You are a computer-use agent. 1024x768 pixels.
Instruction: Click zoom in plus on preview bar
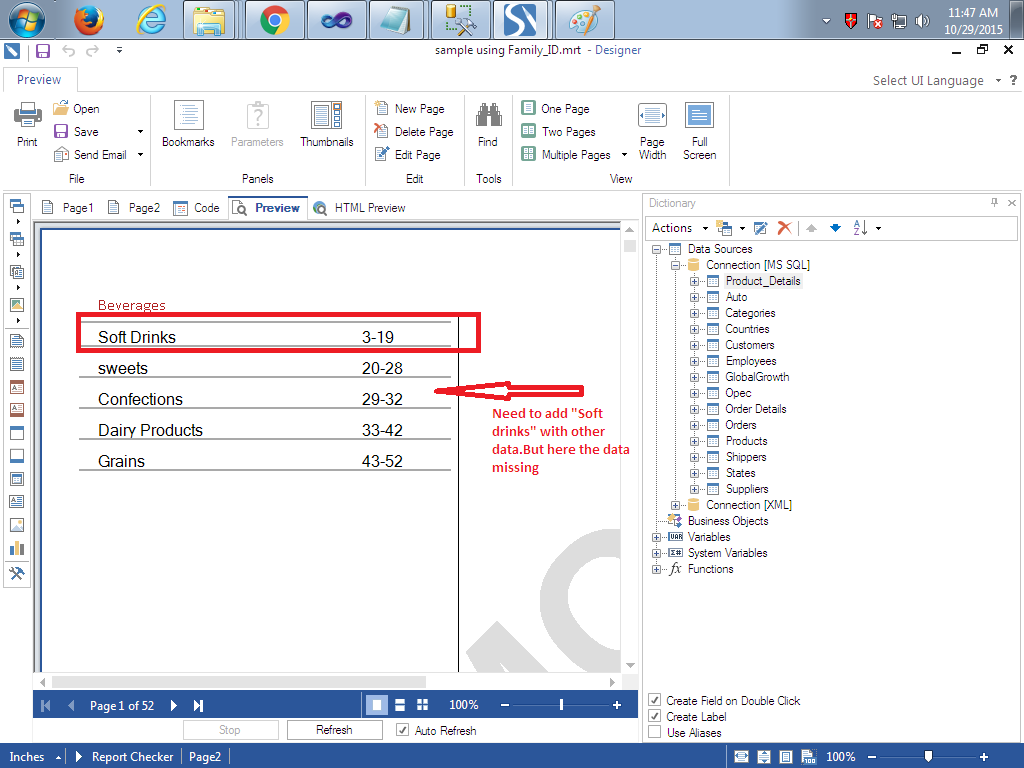click(x=616, y=705)
